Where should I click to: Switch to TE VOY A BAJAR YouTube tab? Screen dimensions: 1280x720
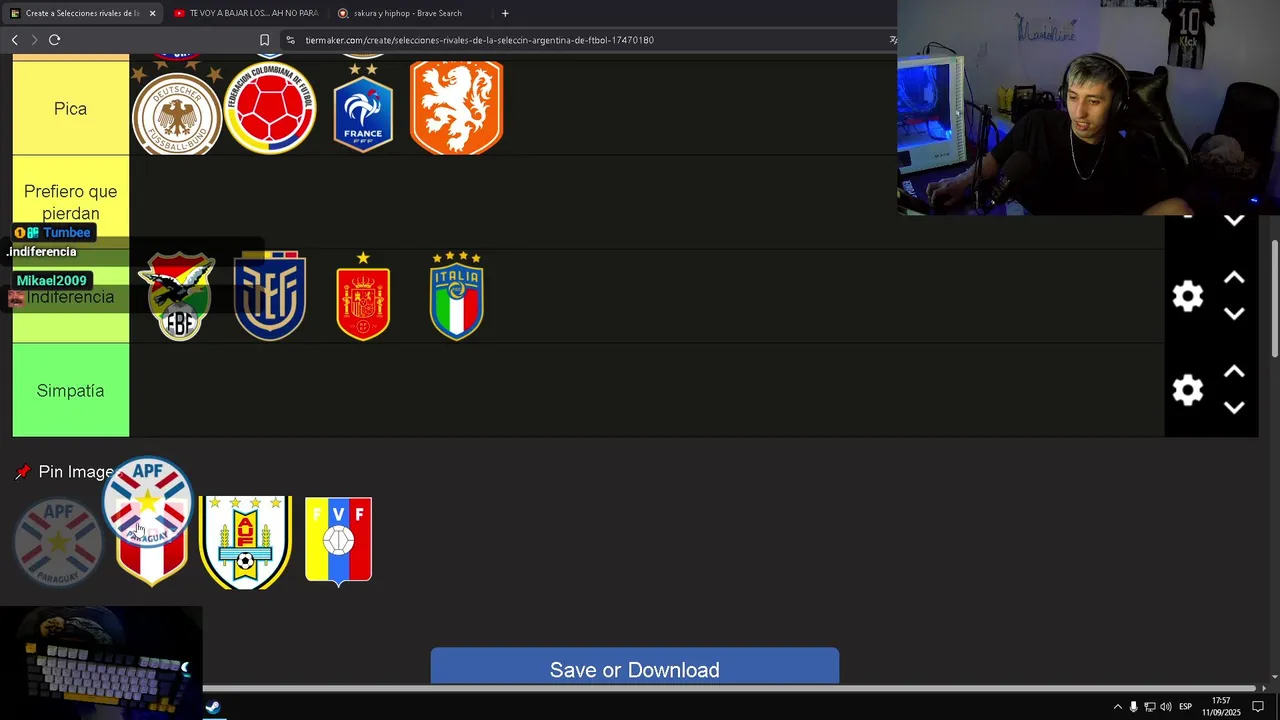pyautogui.click(x=245, y=13)
